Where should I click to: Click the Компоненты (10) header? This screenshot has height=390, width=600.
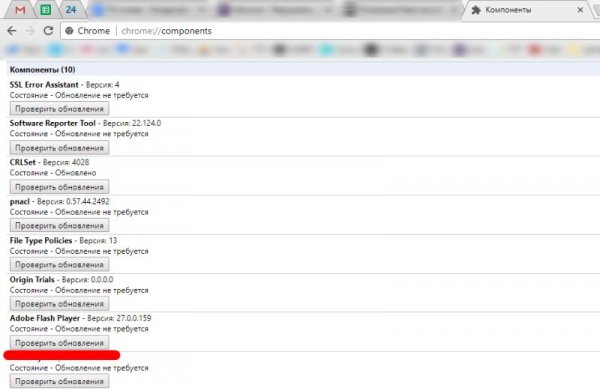click(42, 70)
